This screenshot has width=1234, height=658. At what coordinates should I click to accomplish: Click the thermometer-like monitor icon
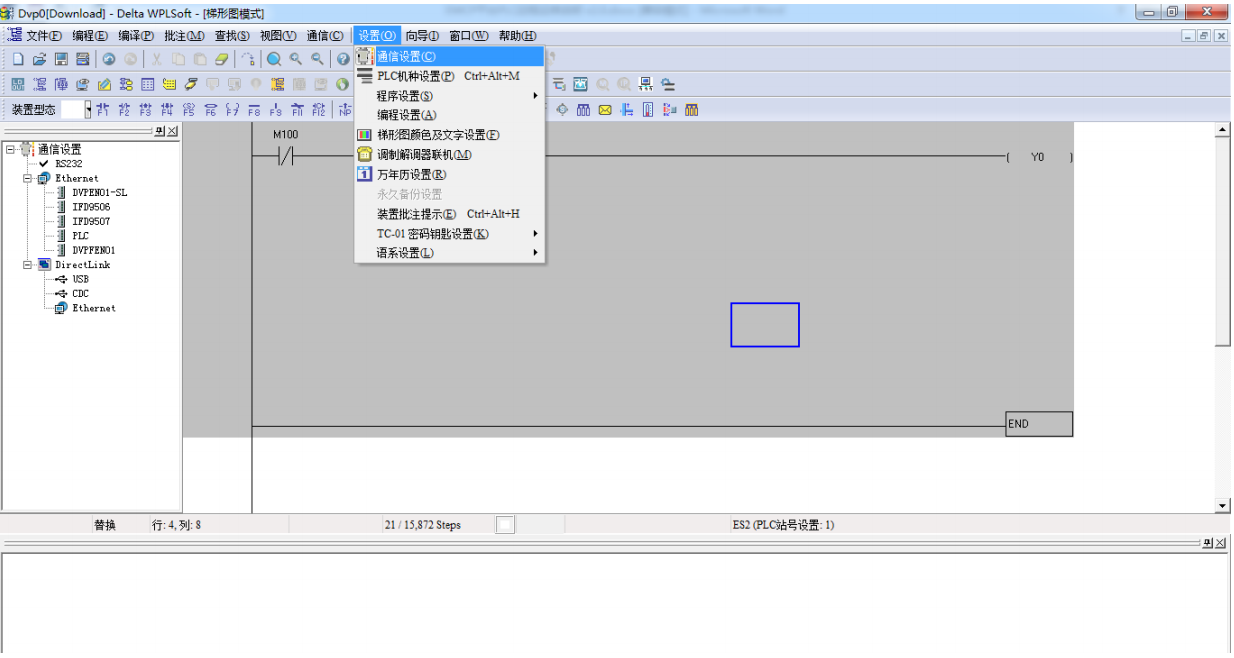[x=648, y=110]
